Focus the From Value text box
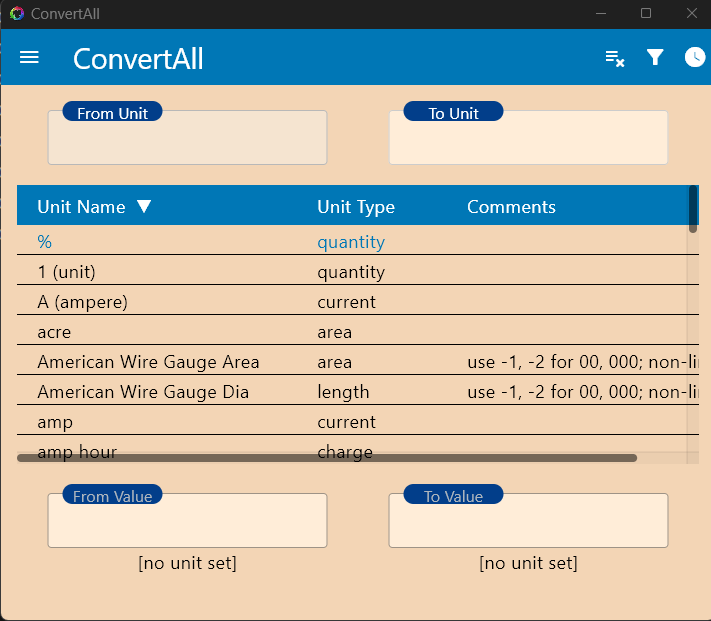The image size is (711, 621). [x=187, y=523]
